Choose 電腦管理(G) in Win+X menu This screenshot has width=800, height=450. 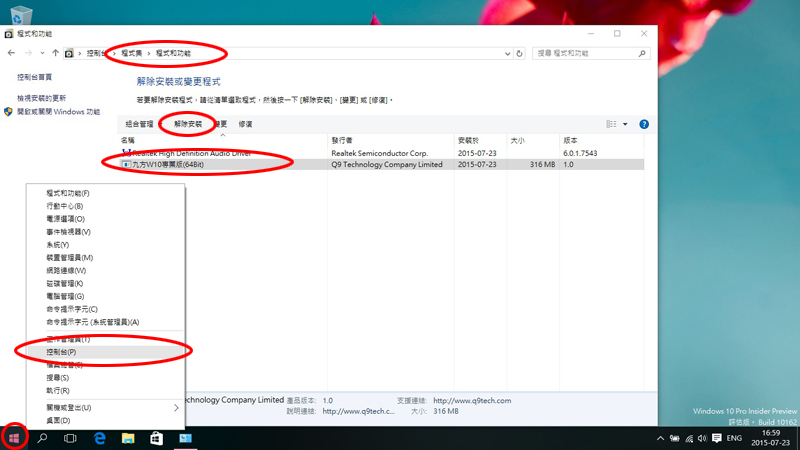point(106,296)
